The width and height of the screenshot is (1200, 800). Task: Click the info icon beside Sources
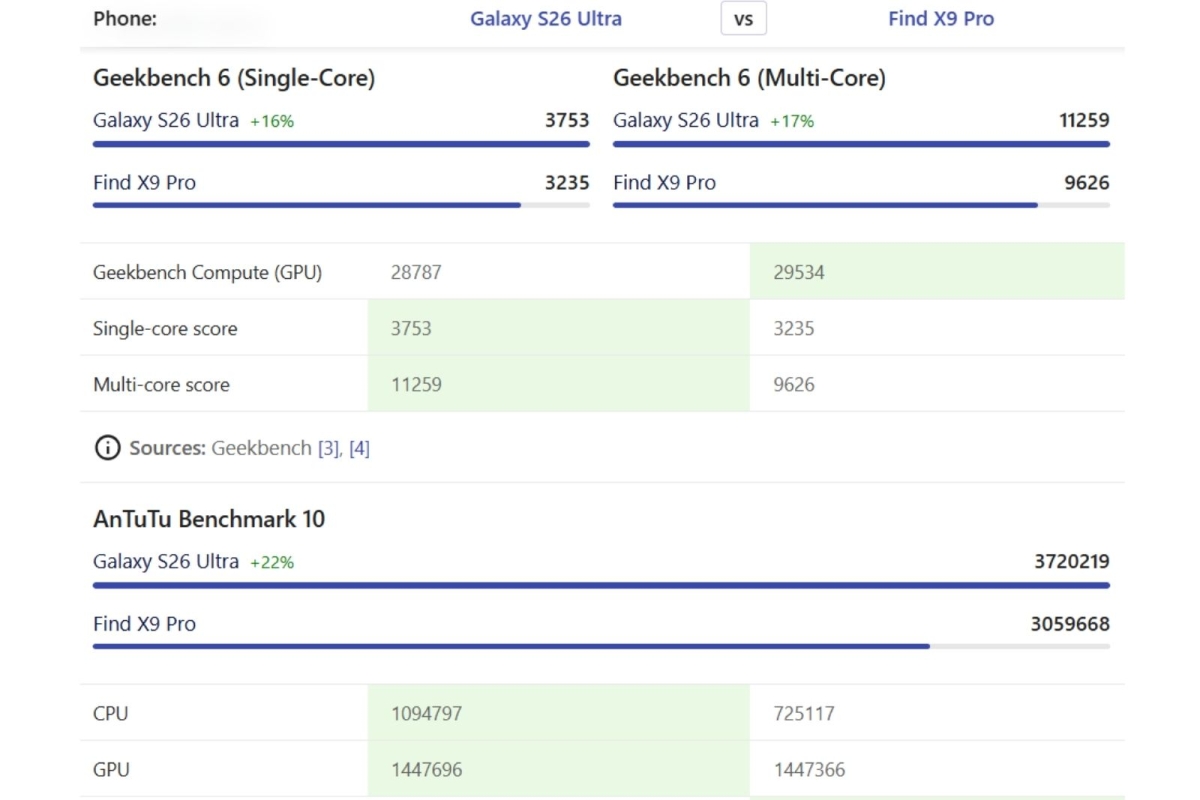click(x=107, y=448)
